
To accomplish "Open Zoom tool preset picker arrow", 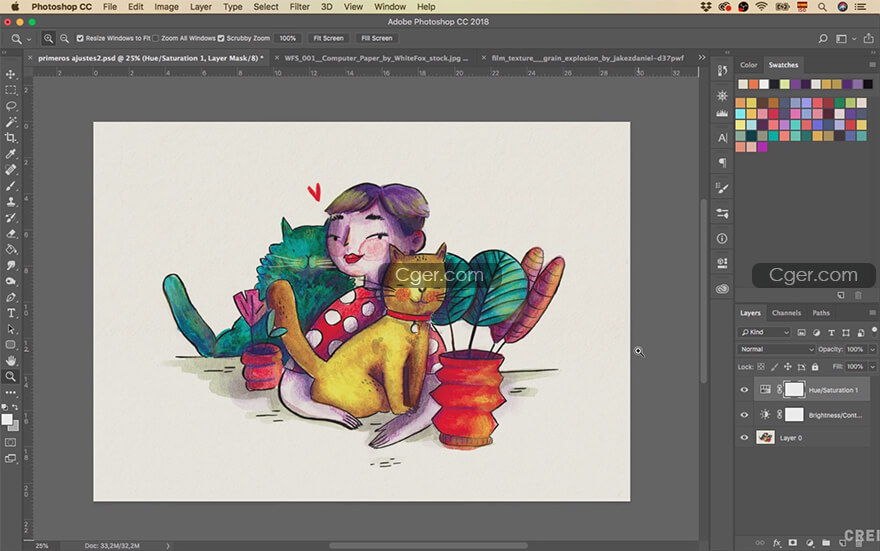I will click(x=29, y=39).
